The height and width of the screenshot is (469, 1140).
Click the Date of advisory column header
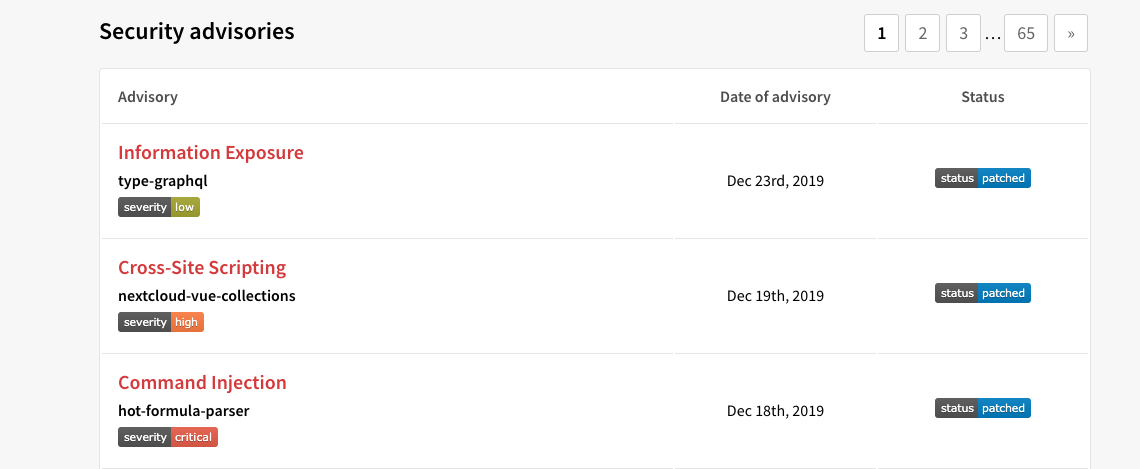click(775, 97)
